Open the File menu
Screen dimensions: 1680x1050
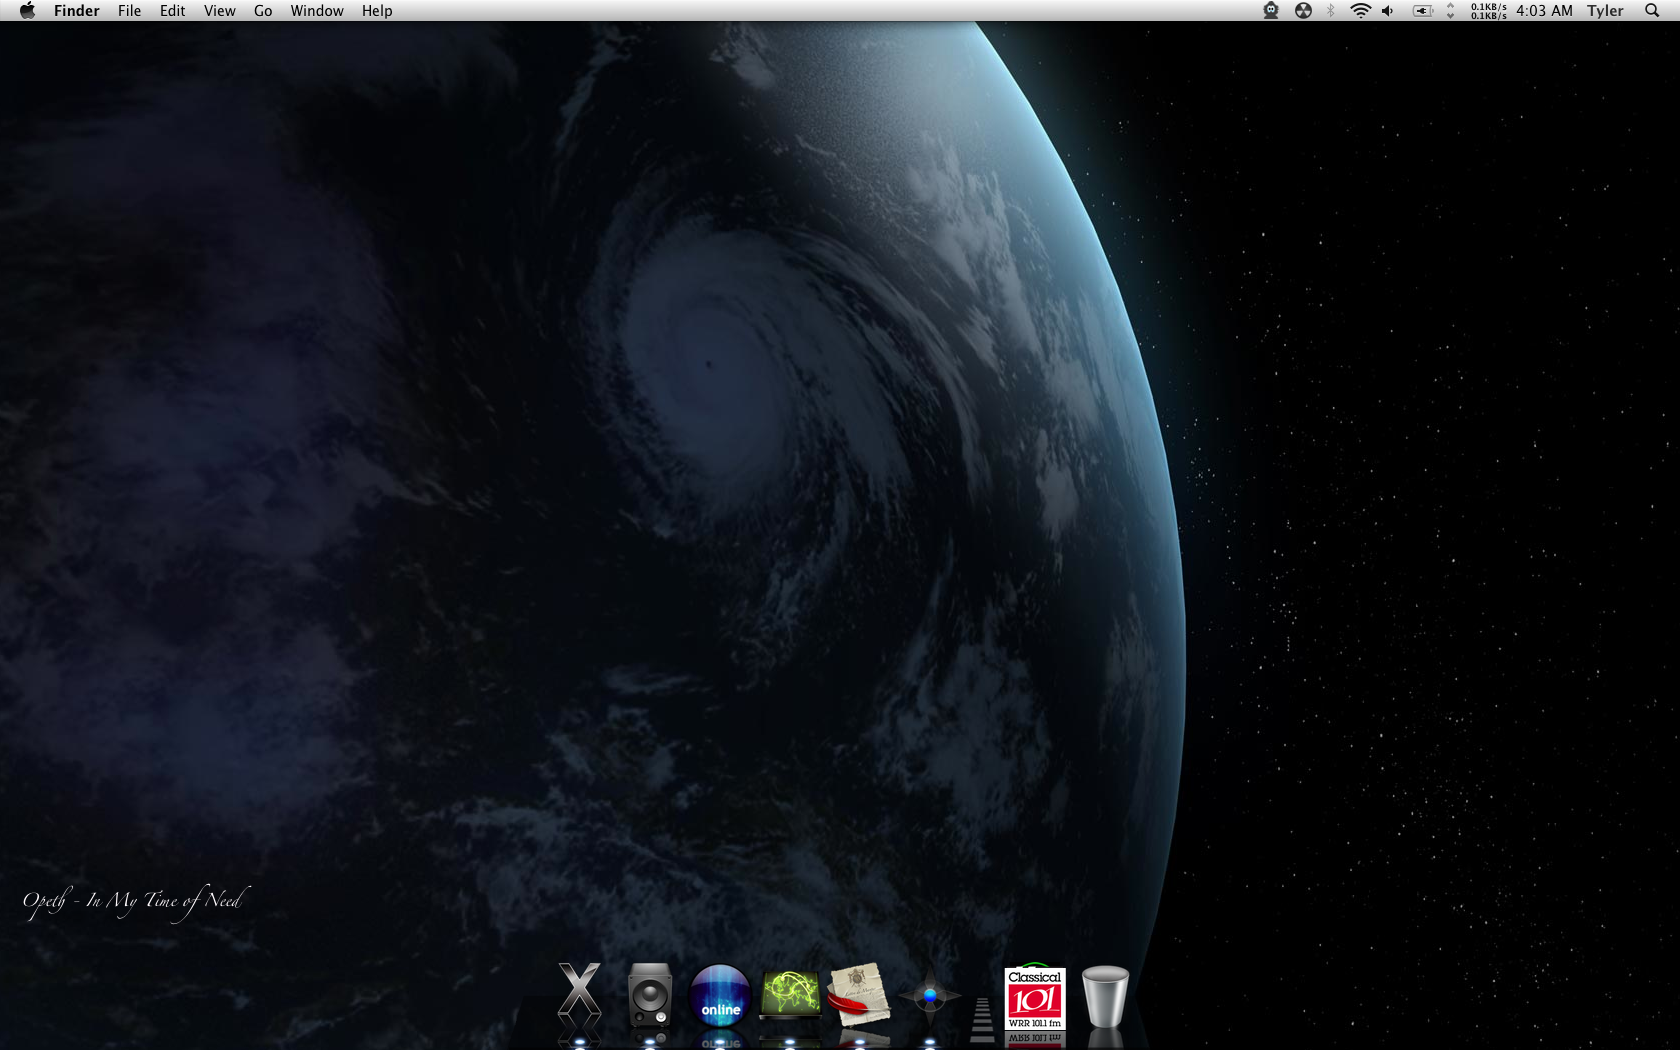(129, 11)
